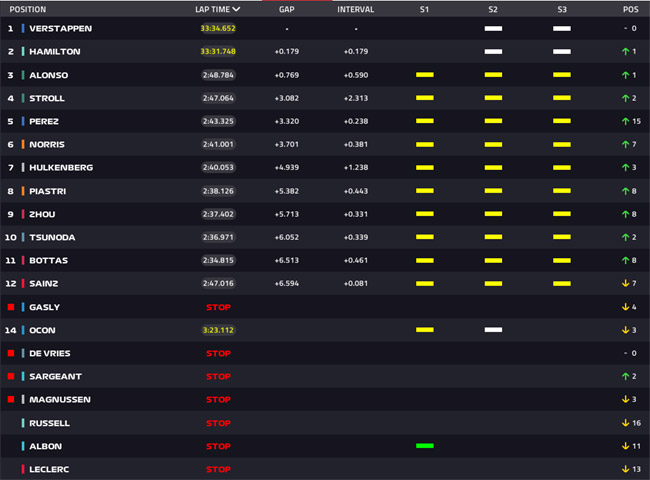Click the green up arrow in Tsunoda's row
The image size is (650, 480).
coord(626,237)
